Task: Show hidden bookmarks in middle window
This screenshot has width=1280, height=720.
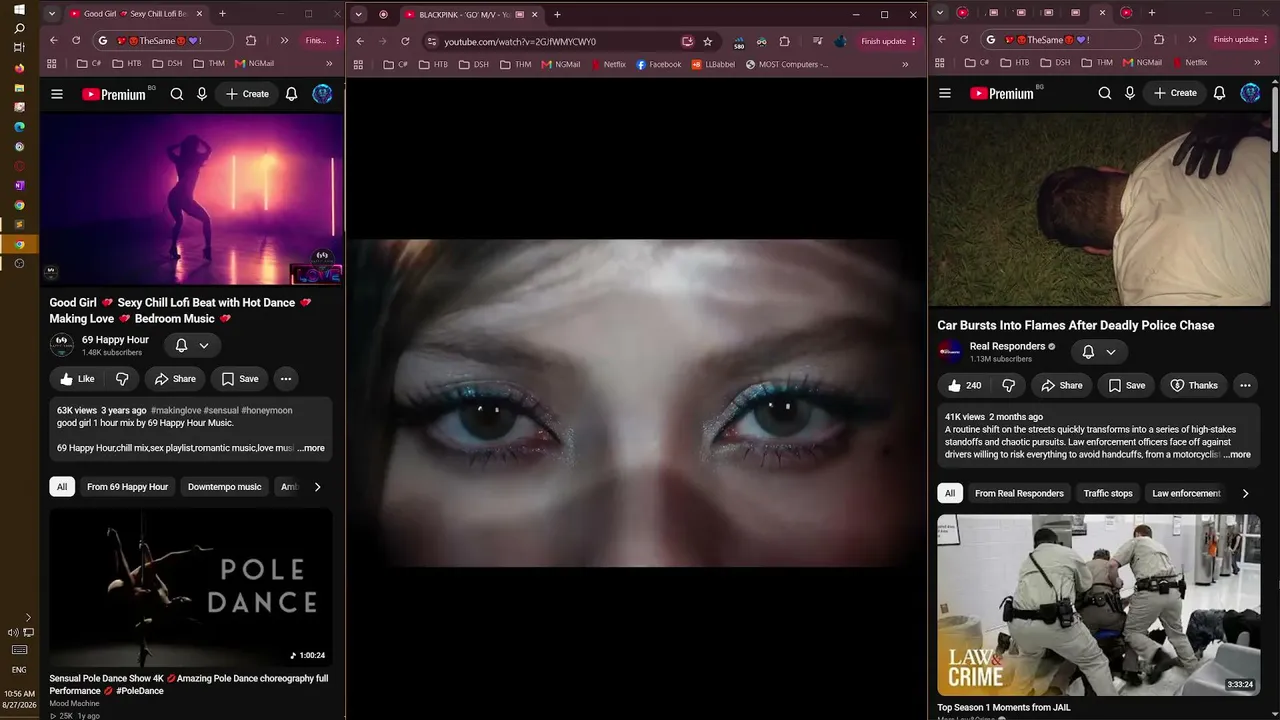Action: 905,64
